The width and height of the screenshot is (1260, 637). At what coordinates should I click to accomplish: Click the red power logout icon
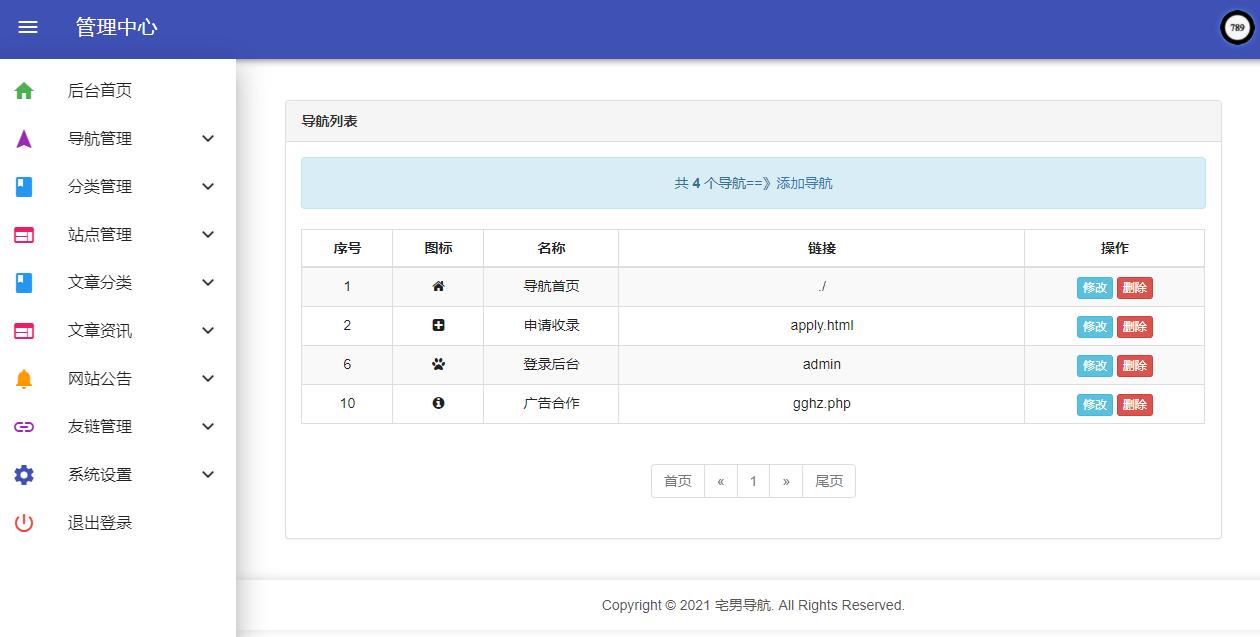[24, 523]
